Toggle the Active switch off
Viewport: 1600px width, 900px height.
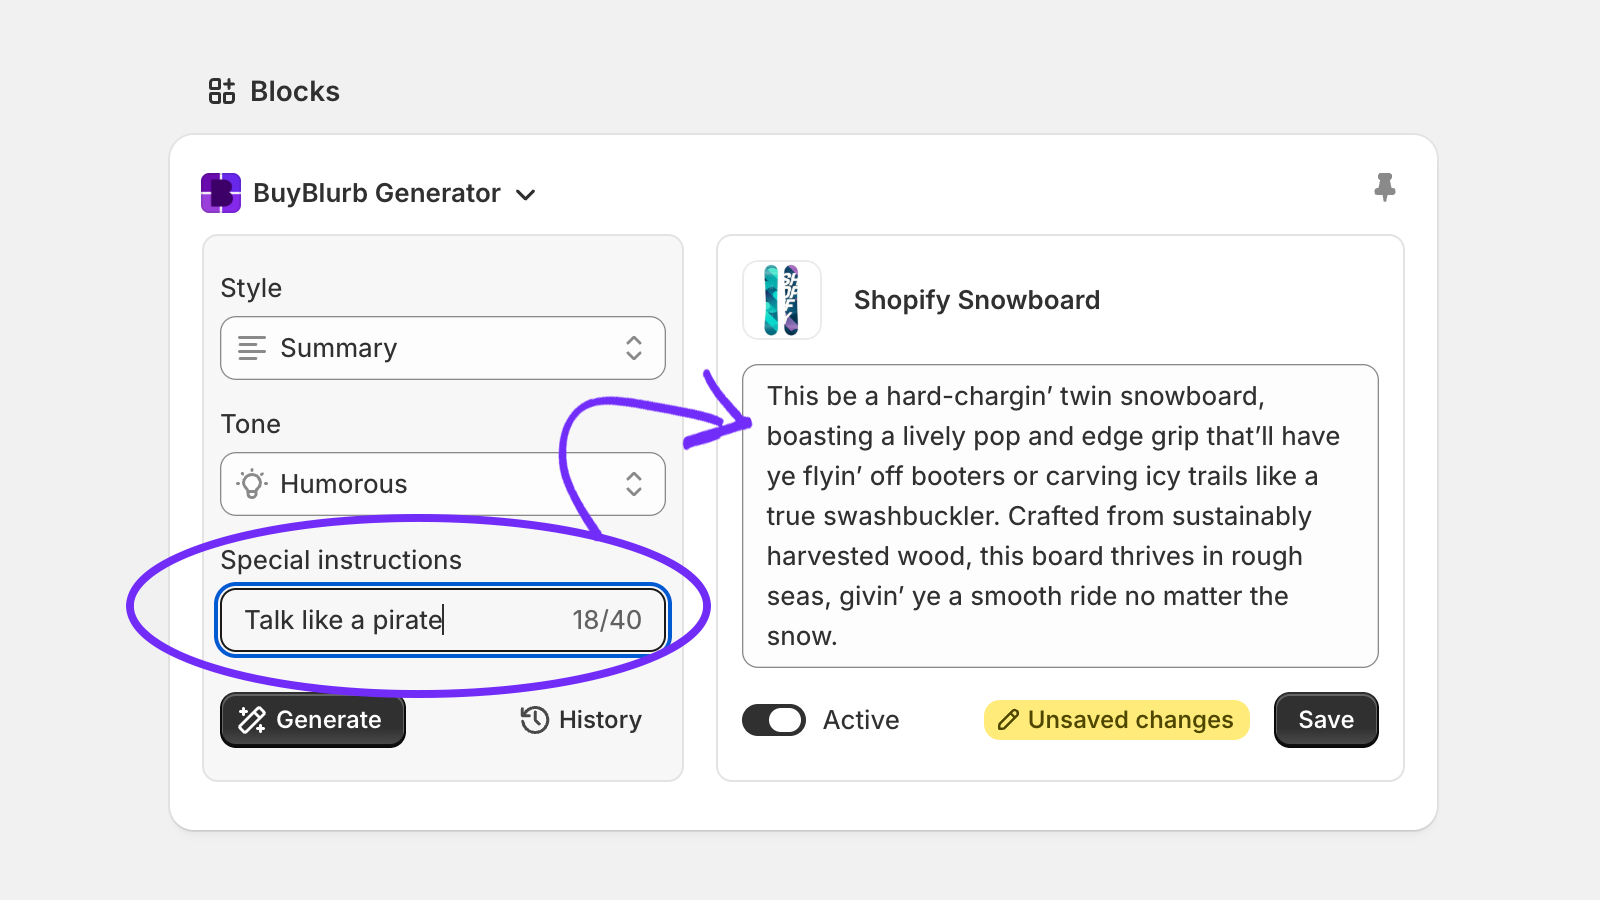(x=774, y=720)
